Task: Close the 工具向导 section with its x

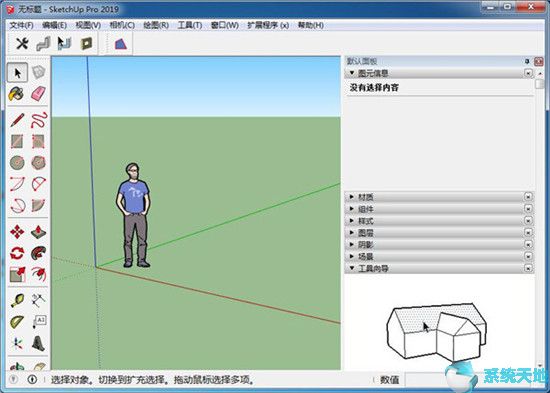Action: (528, 268)
